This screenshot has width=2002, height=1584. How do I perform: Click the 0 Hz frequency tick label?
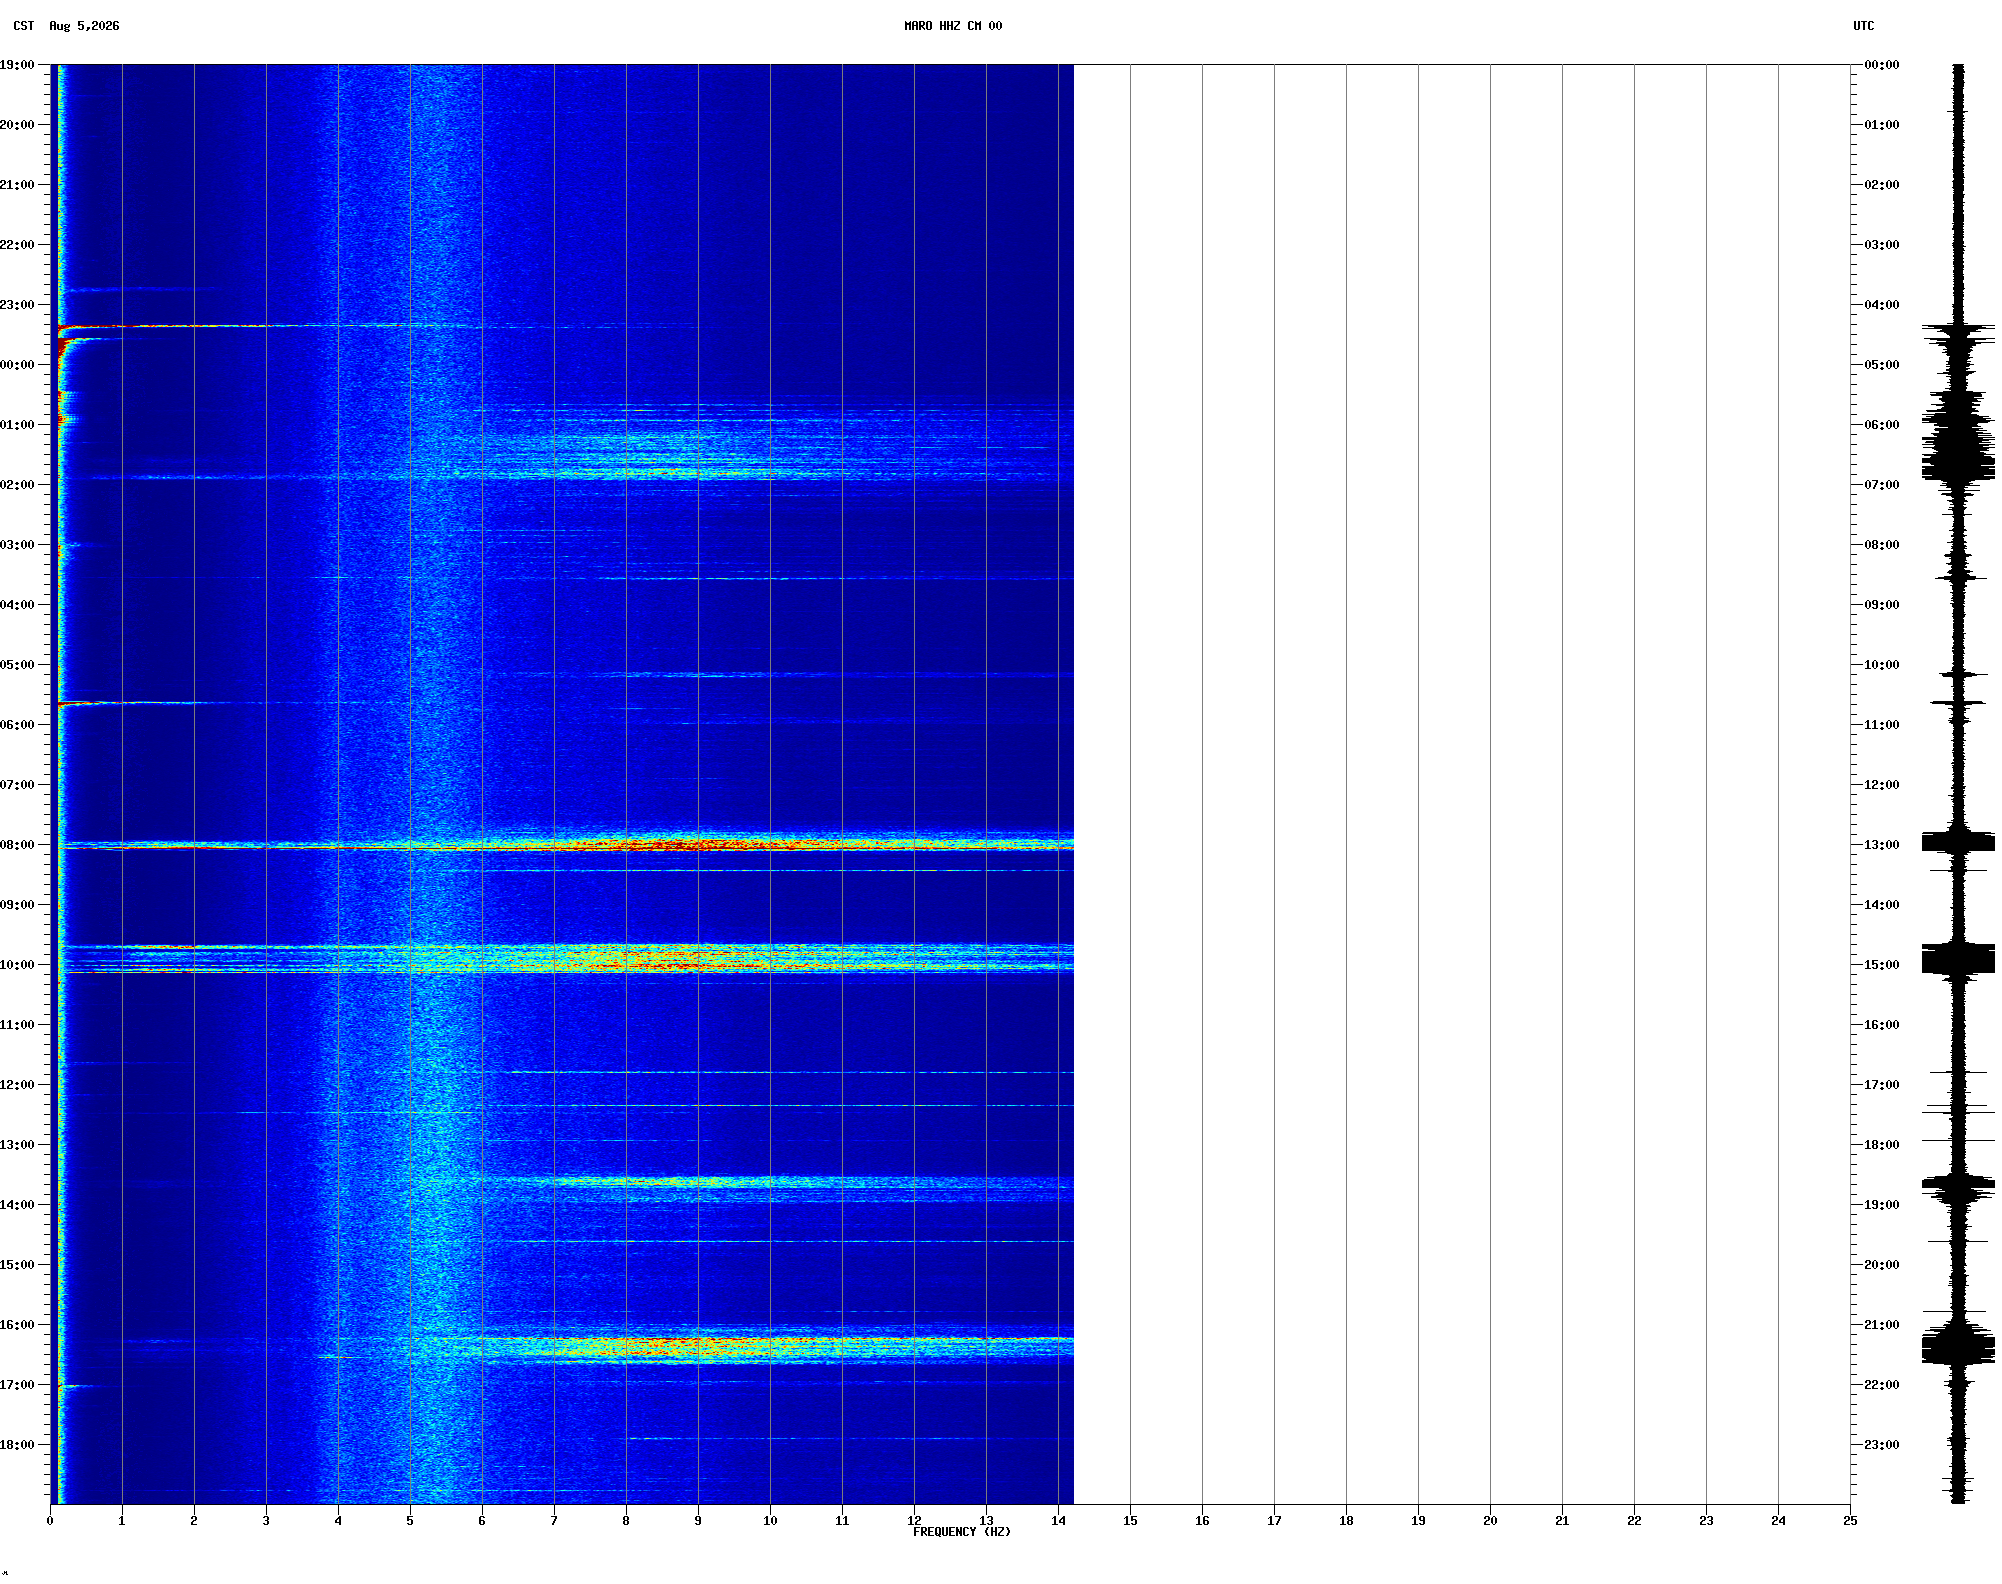(50, 1521)
